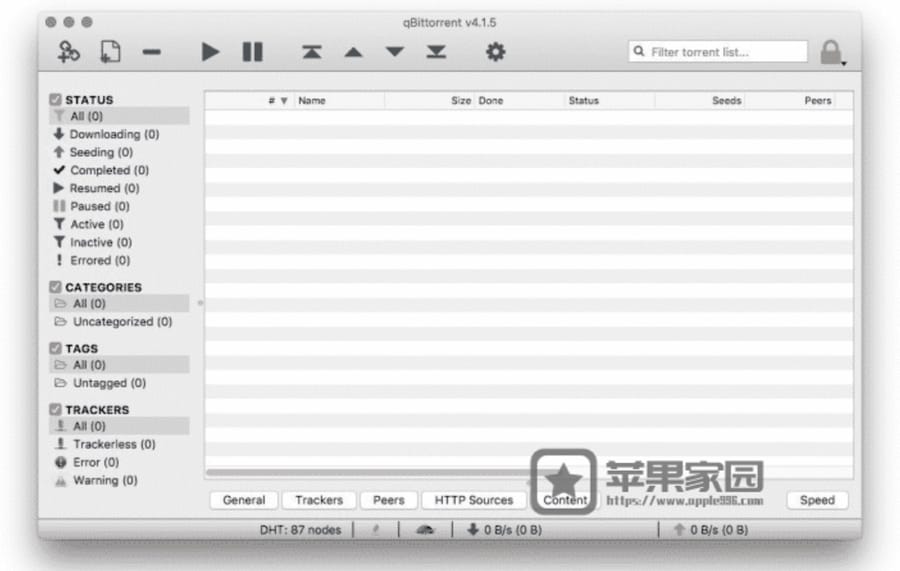Select All (0) under TAGS

(x=119, y=365)
